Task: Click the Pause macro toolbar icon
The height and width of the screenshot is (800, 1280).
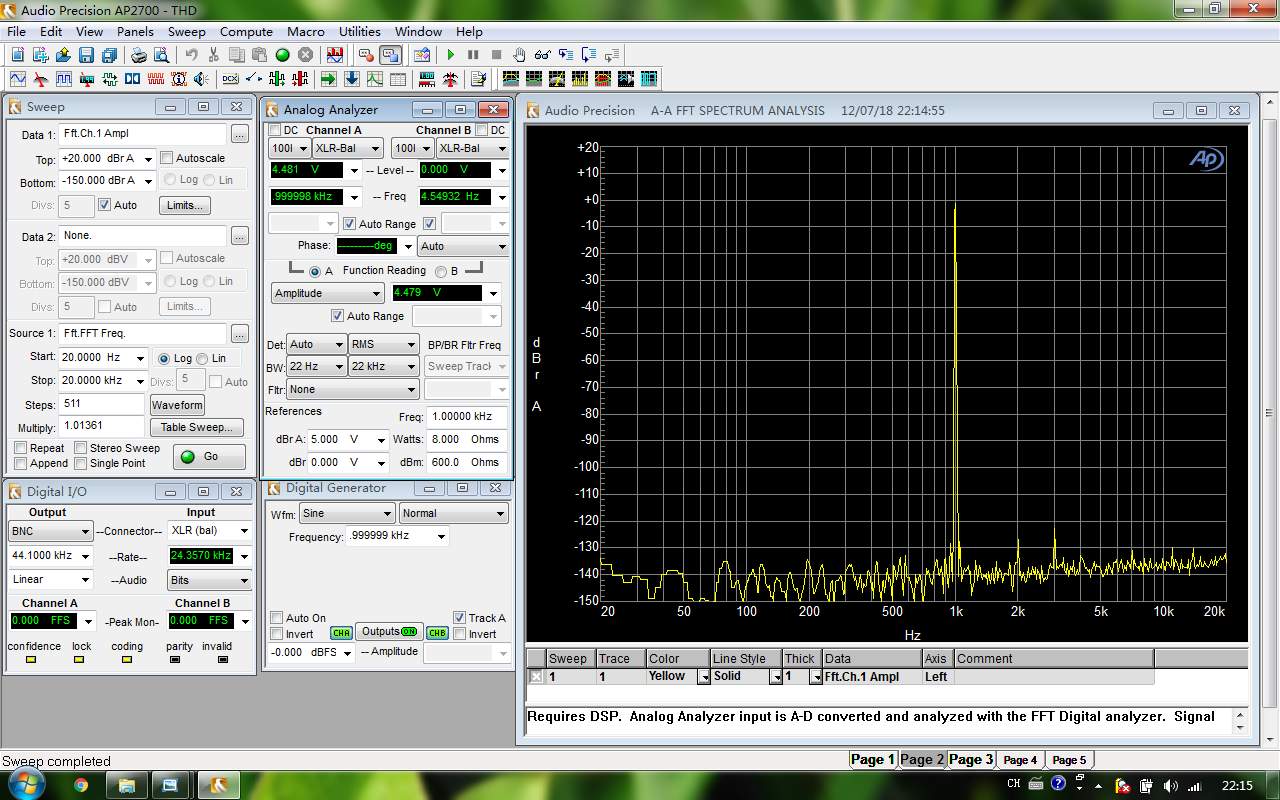Action: click(473, 55)
